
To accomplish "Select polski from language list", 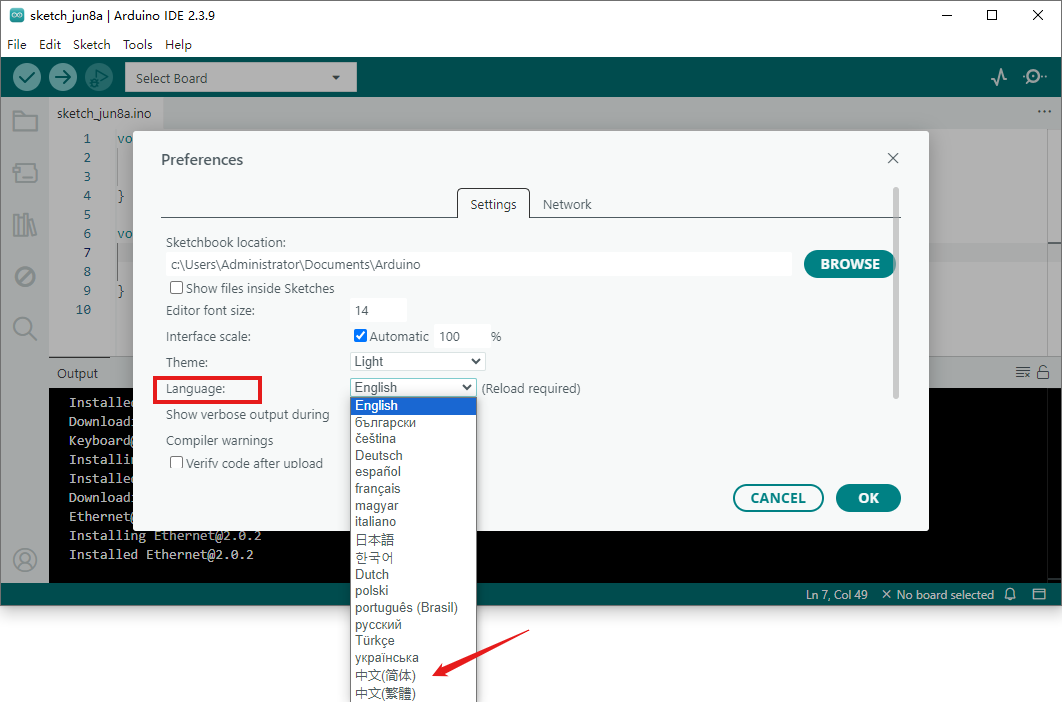I will (x=413, y=590).
